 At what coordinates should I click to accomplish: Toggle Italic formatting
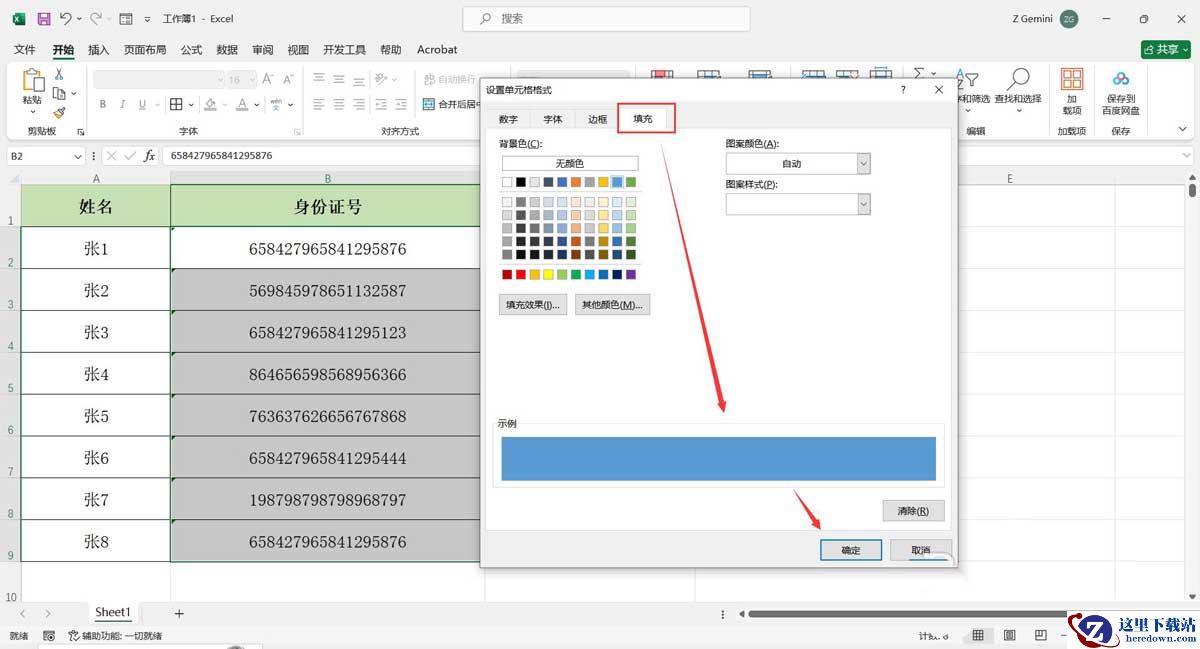pyautogui.click(x=123, y=104)
